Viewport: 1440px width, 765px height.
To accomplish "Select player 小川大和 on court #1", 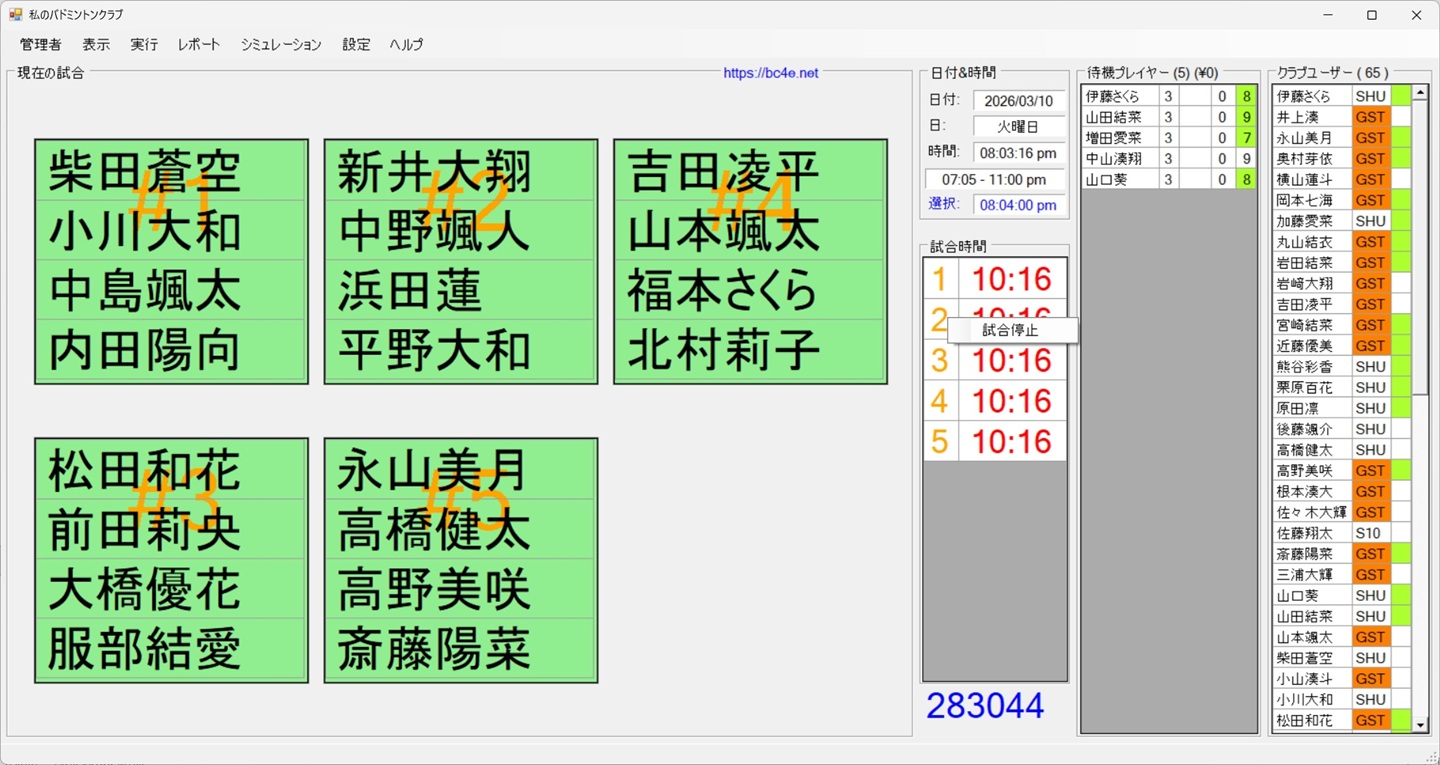I will [171, 231].
